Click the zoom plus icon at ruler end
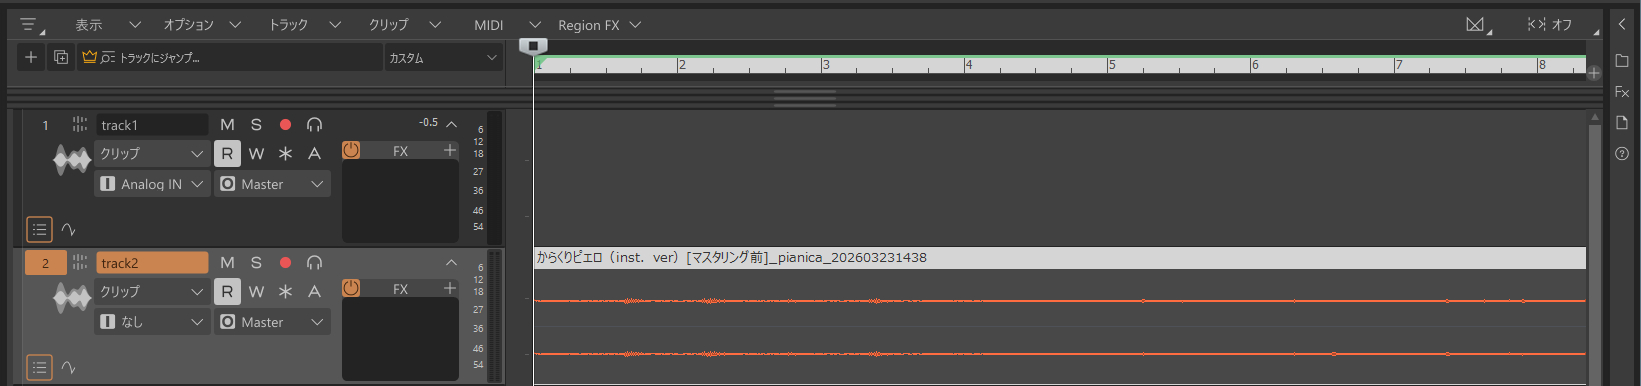 (1594, 73)
